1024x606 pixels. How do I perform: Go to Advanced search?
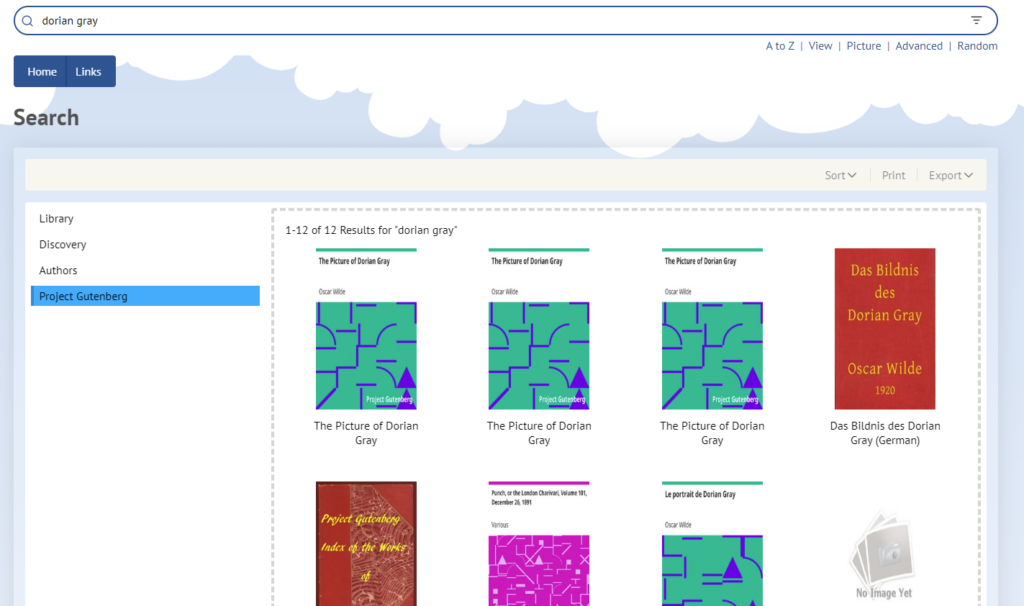tap(919, 46)
